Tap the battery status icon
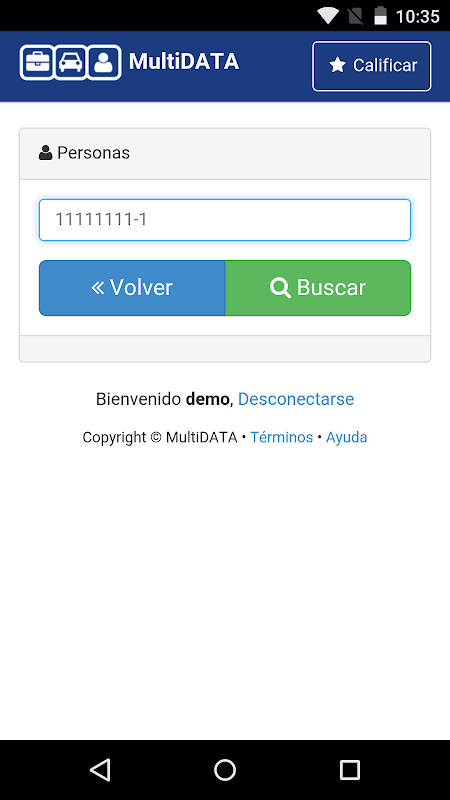This screenshot has height=800, width=450. tap(381, 16)
